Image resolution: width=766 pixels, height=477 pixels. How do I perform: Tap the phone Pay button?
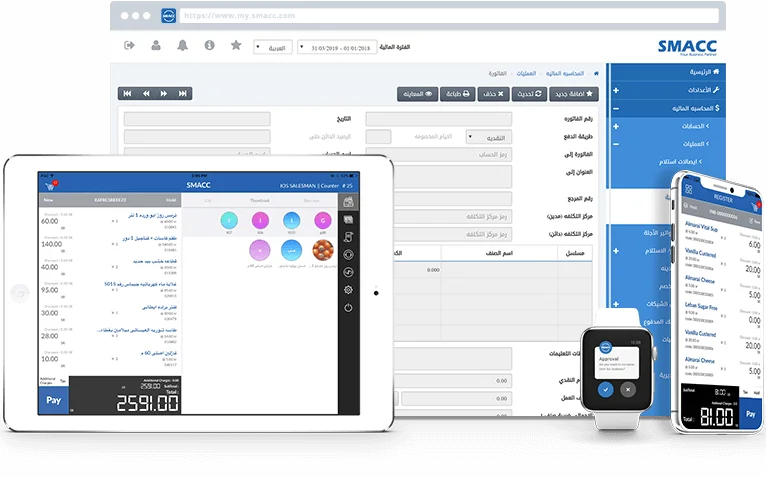click(751, 414)
